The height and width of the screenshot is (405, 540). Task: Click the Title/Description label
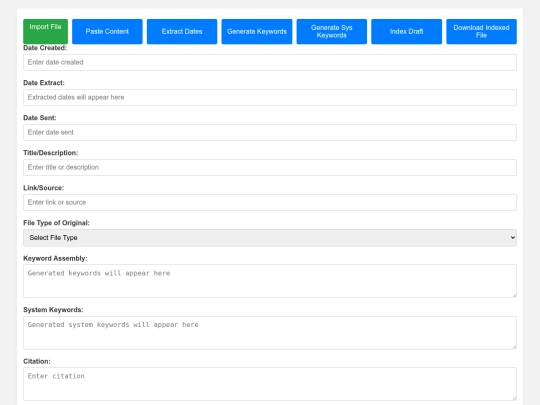coord(51,153)
